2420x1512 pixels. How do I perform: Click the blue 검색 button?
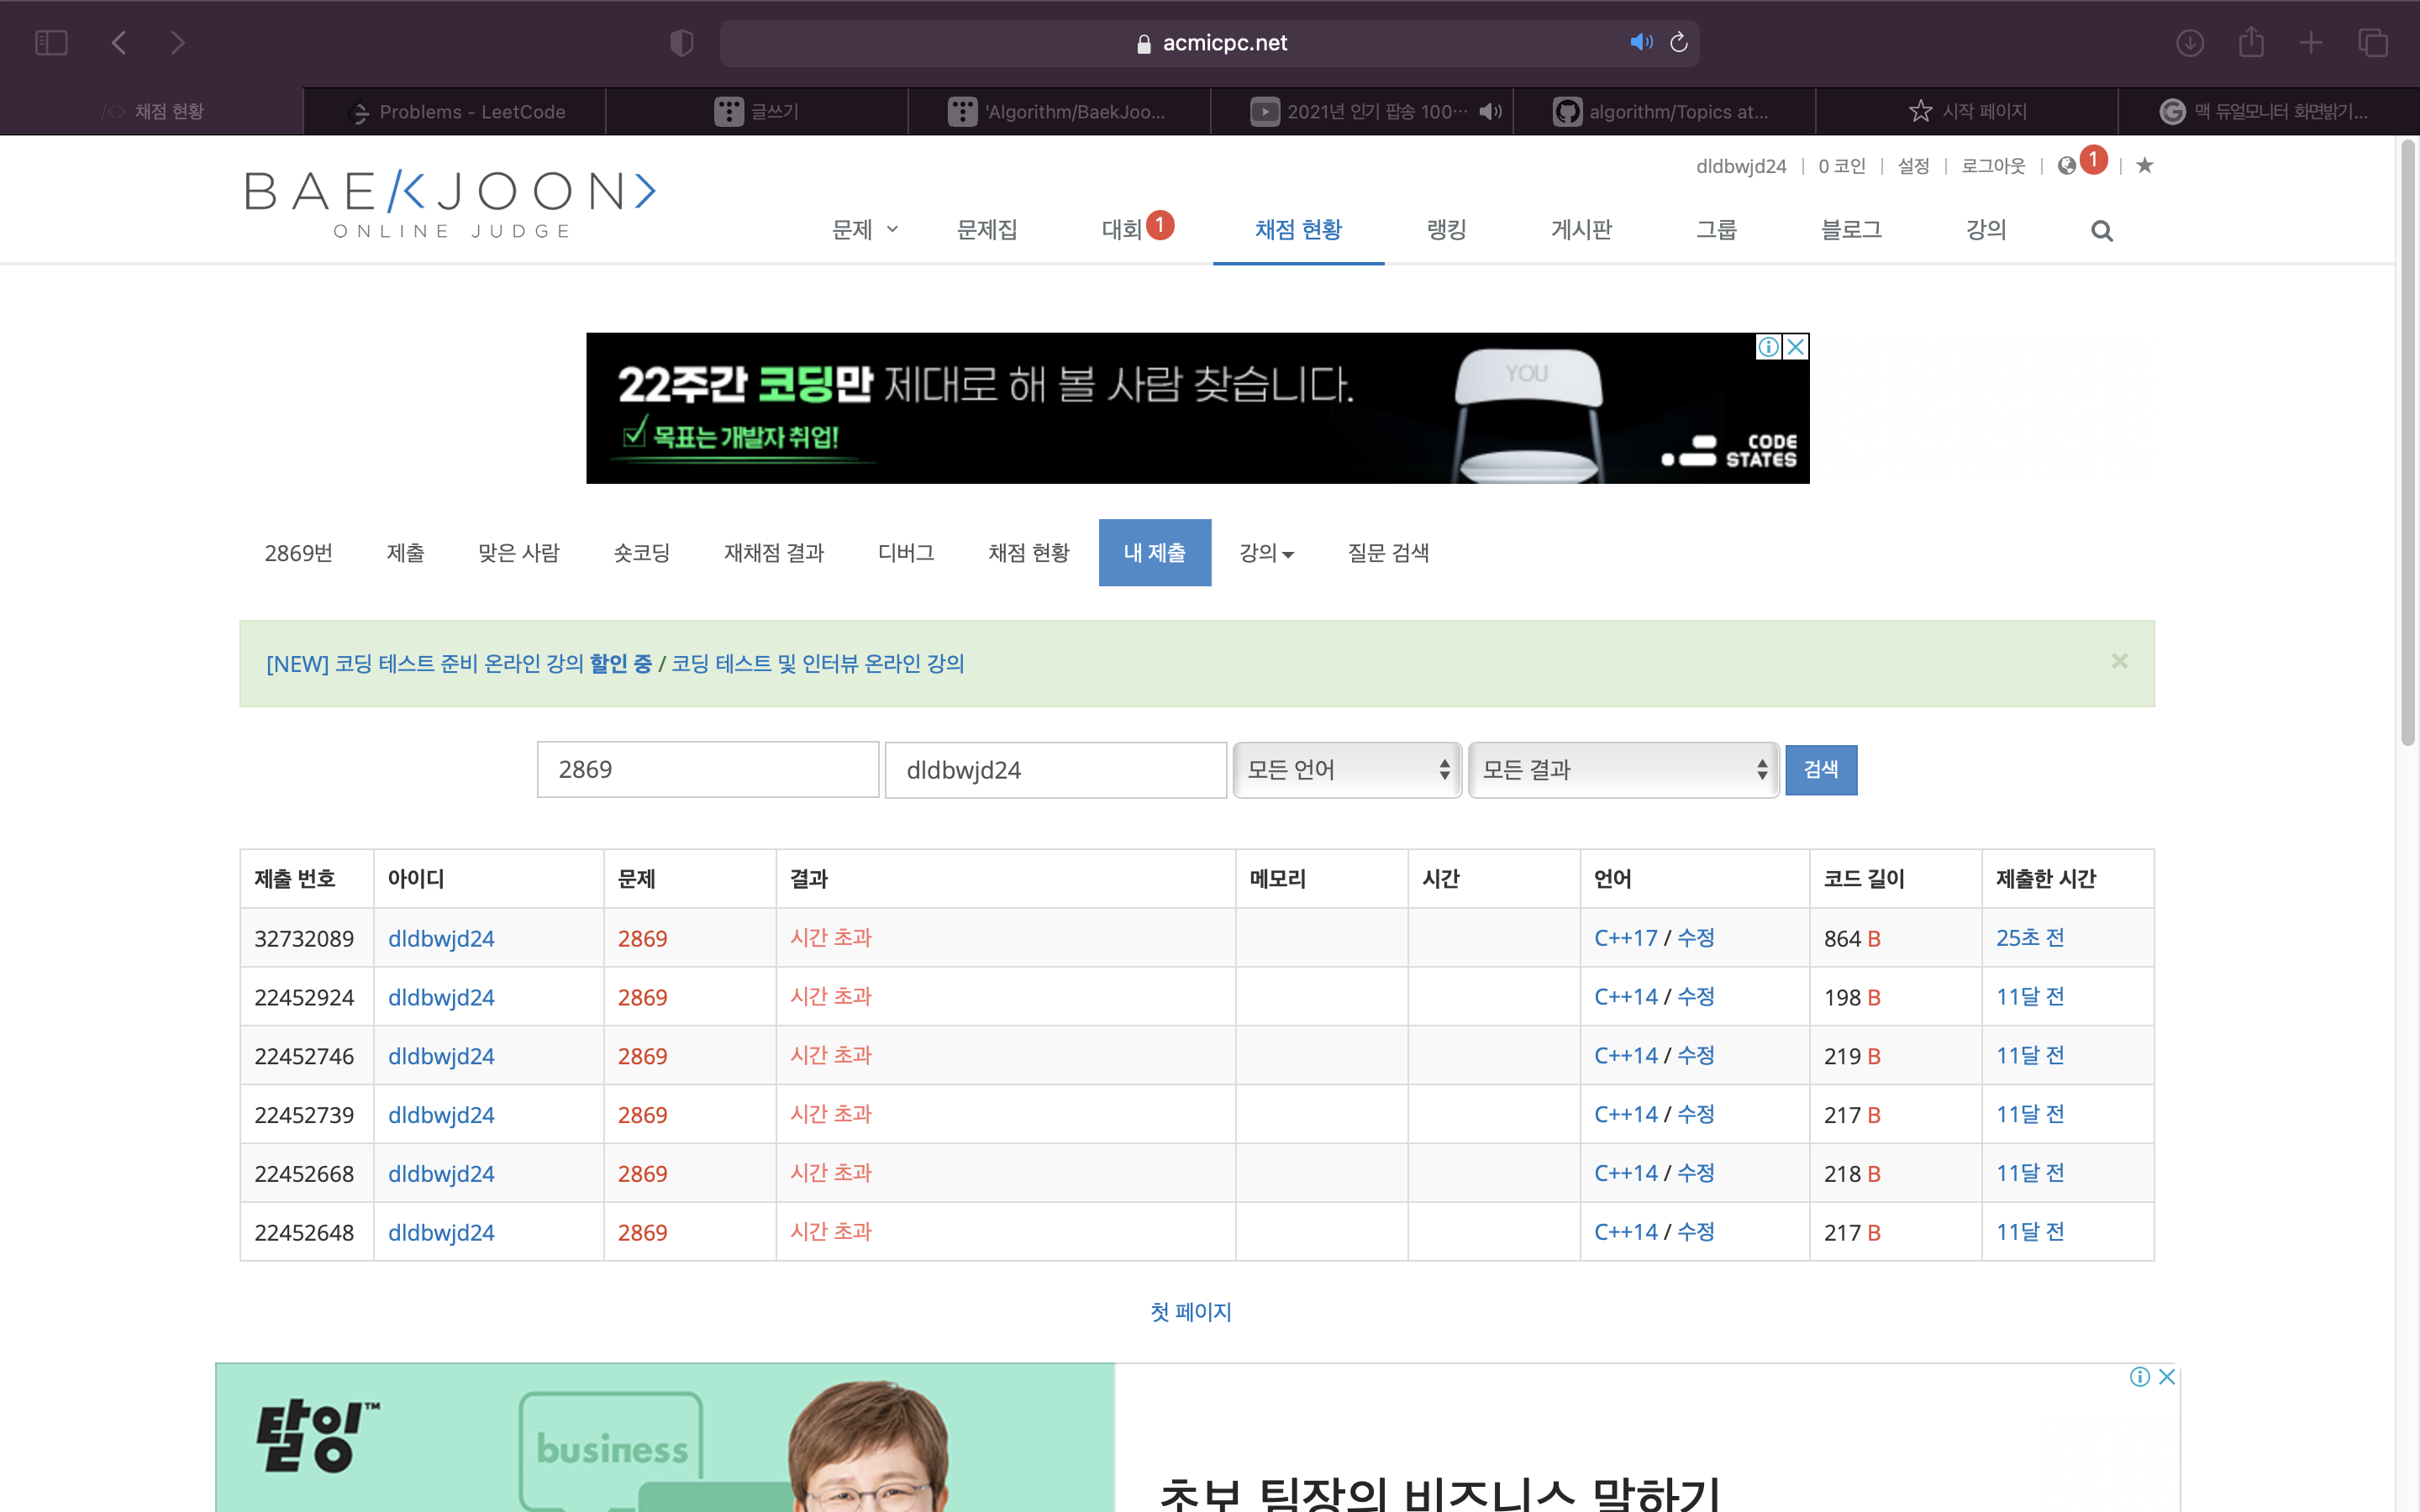(x=1820, y=769)
